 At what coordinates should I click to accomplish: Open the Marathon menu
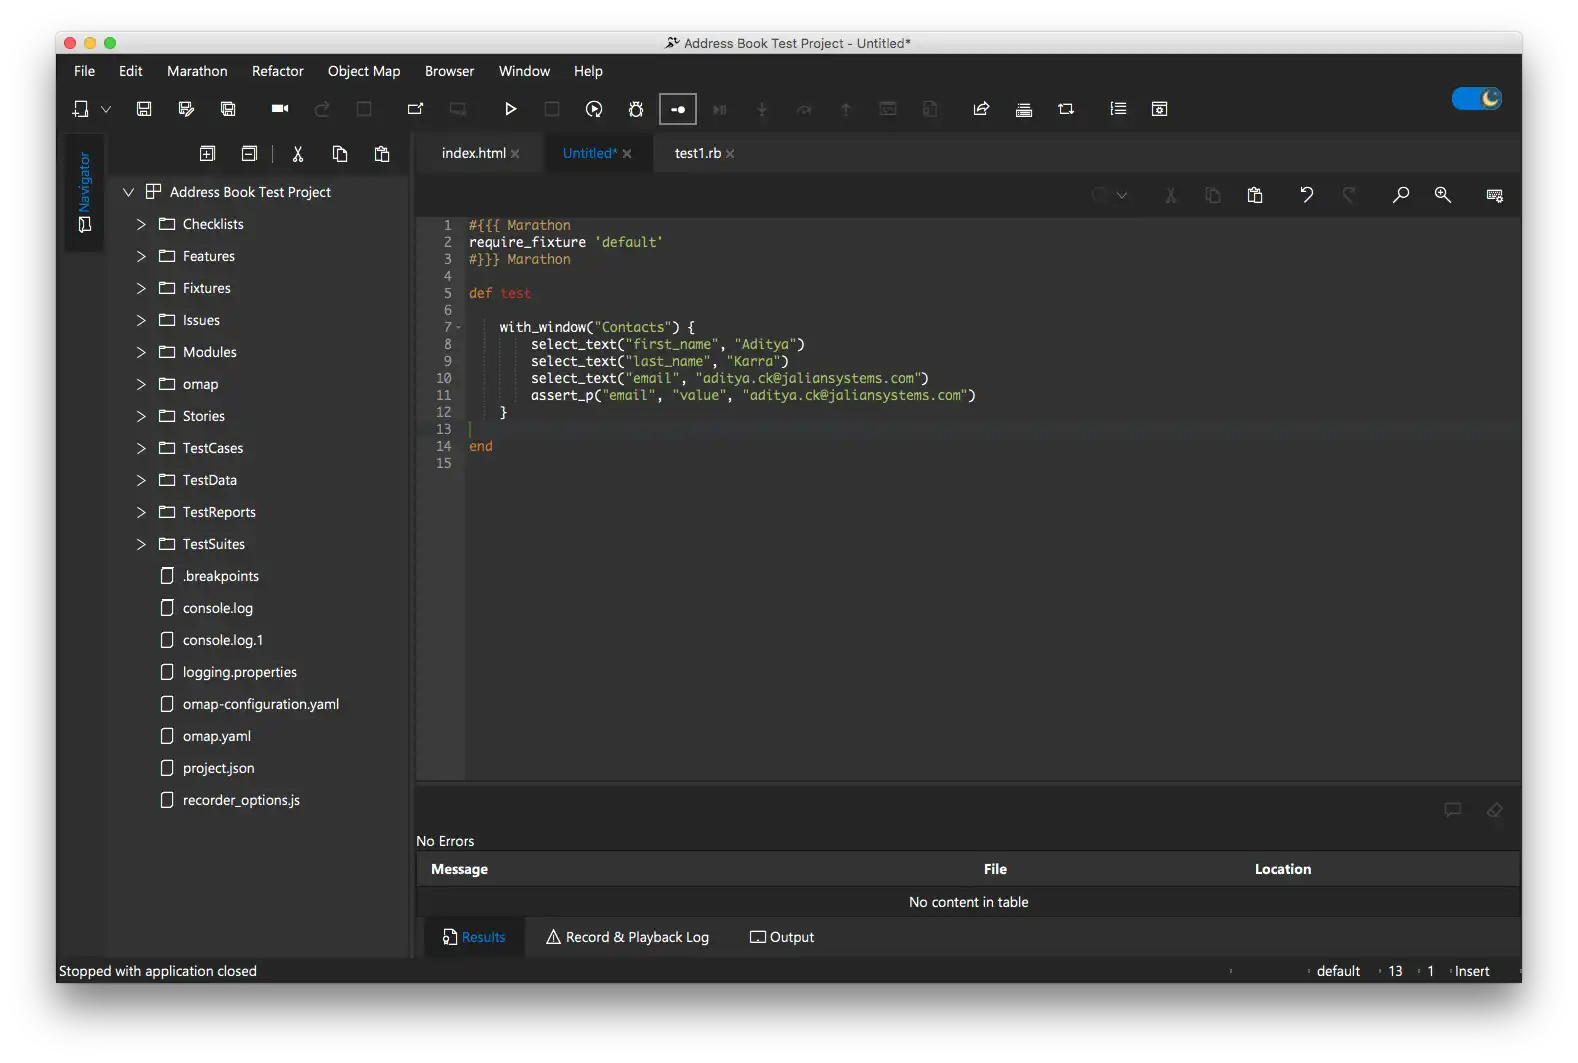[x=197, y=71]
